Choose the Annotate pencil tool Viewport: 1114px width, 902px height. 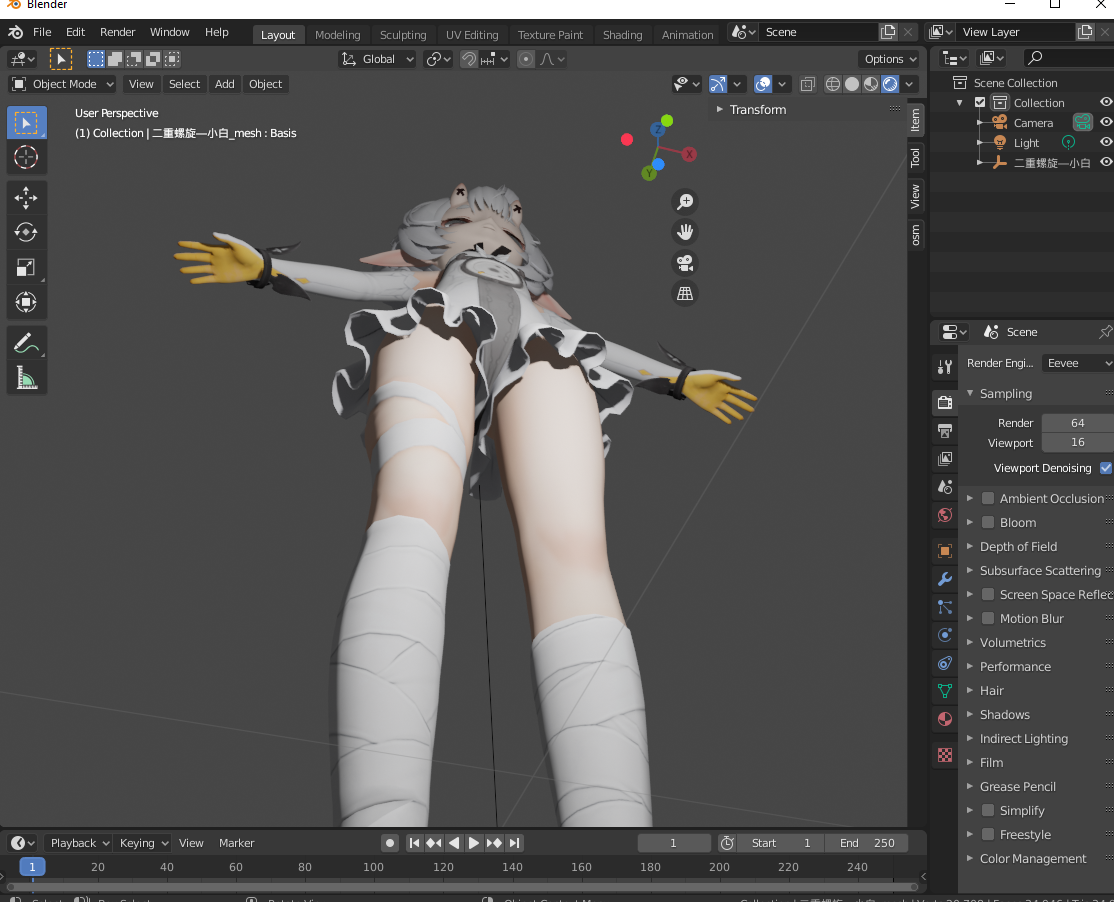(x=26, y=343)
